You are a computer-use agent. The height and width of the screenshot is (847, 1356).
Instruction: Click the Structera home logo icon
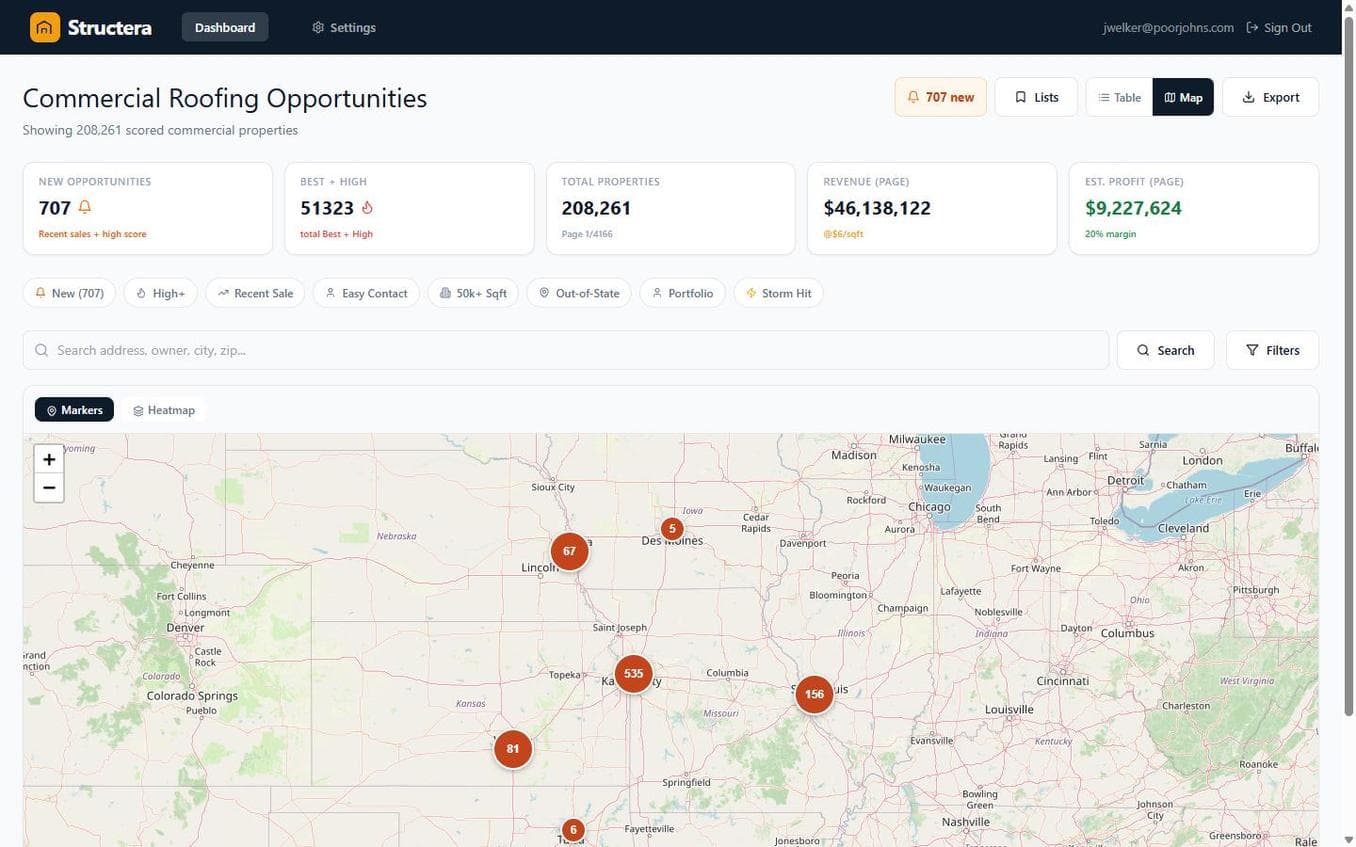(44, 27)
